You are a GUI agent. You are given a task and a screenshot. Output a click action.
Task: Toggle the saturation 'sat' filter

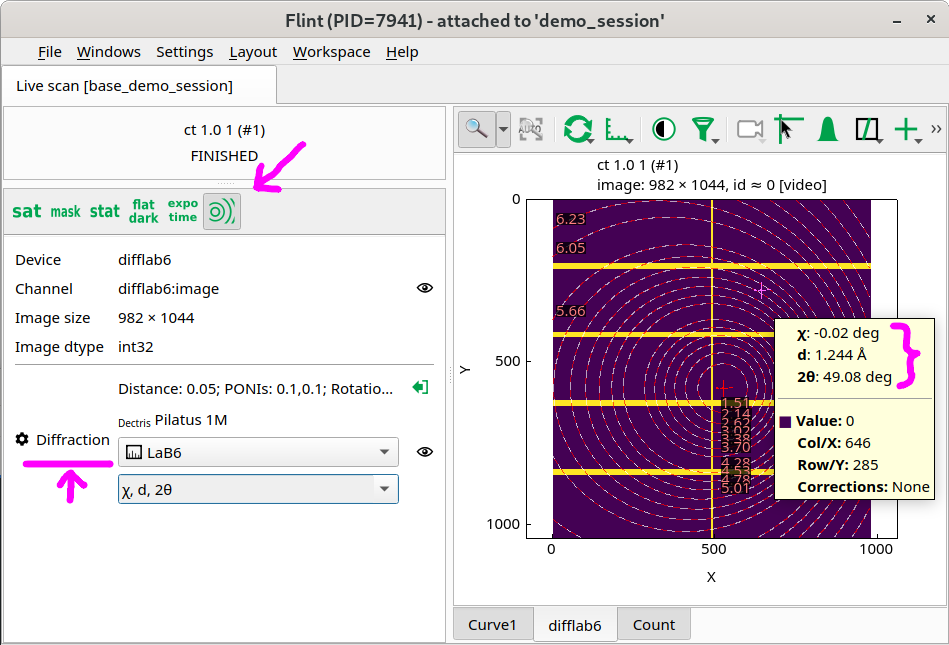point(27,211)
